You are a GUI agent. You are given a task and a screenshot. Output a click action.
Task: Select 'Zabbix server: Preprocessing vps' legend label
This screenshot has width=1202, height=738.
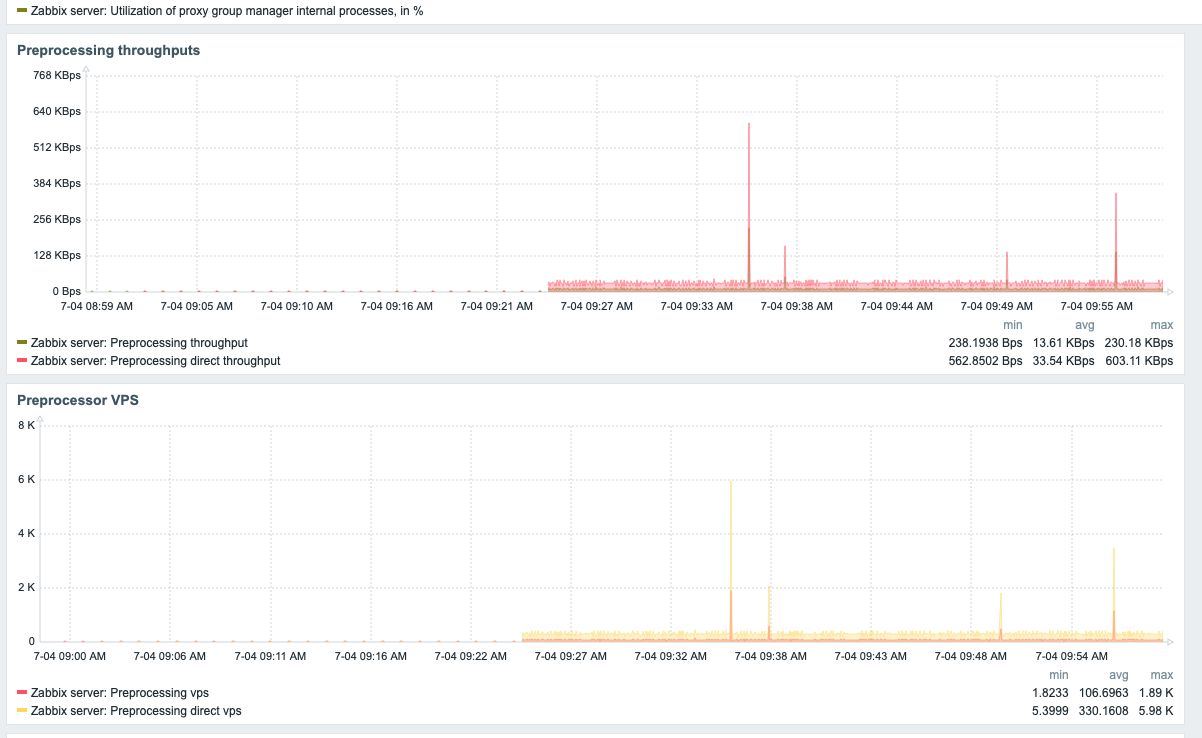click(120, 693)
